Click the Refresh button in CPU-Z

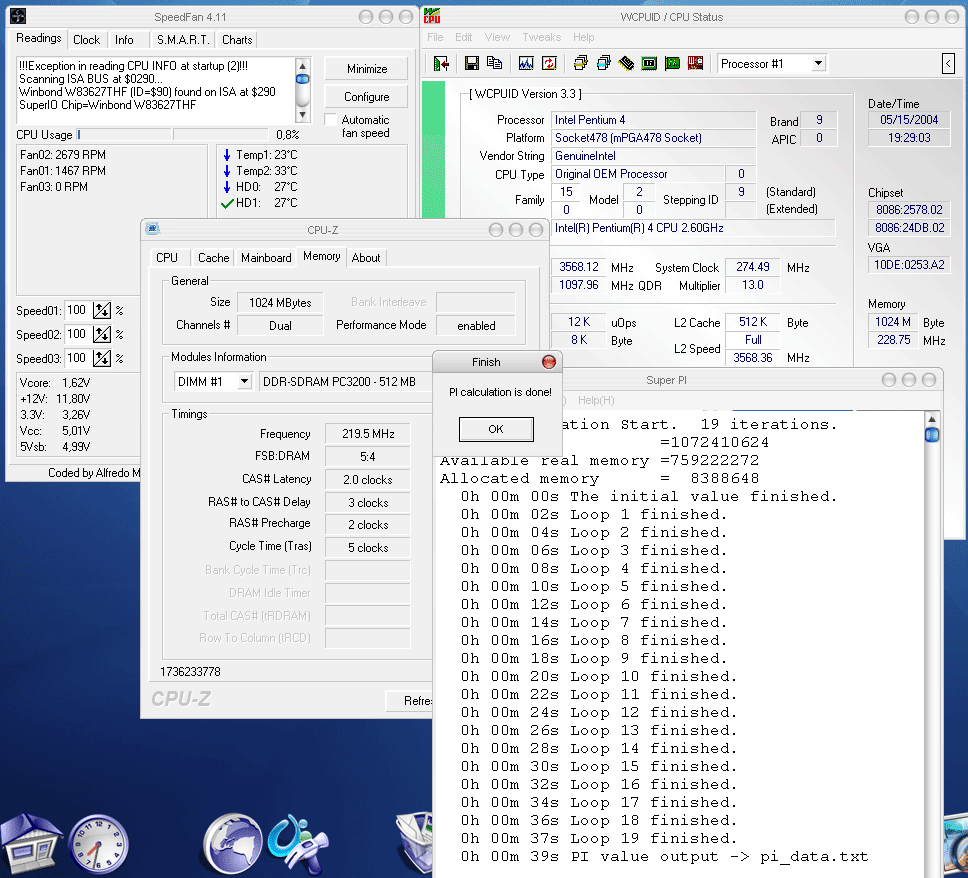(409, 700)
